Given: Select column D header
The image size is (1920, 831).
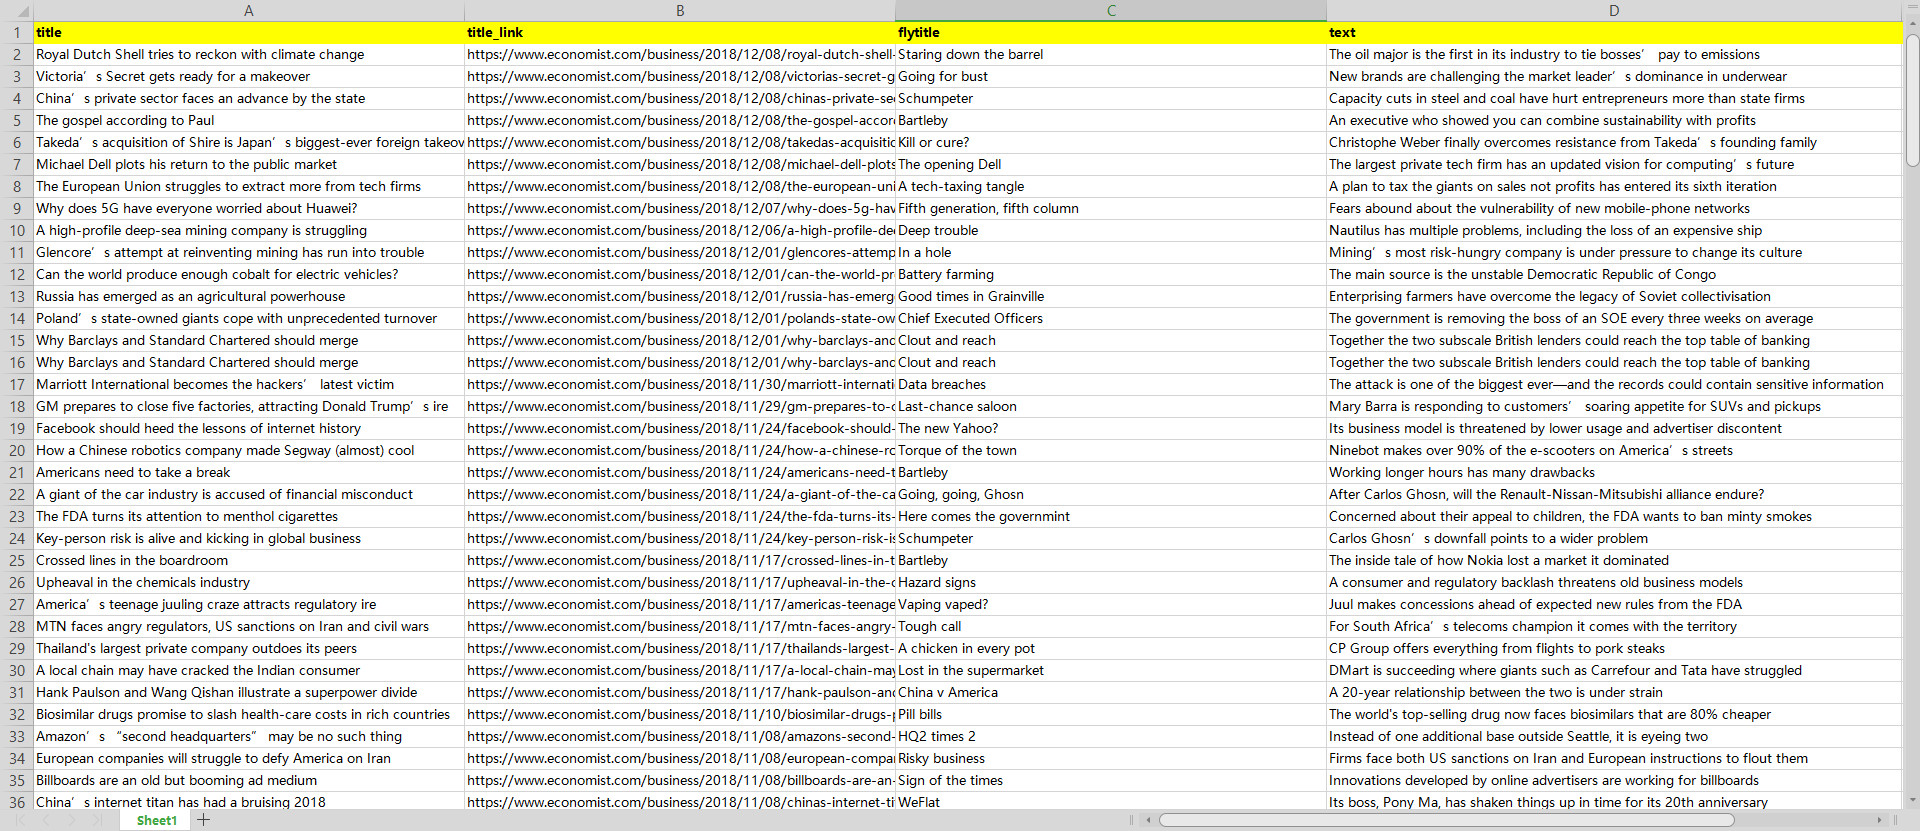Looking at the screenshot, I should tap(1613, 11).
